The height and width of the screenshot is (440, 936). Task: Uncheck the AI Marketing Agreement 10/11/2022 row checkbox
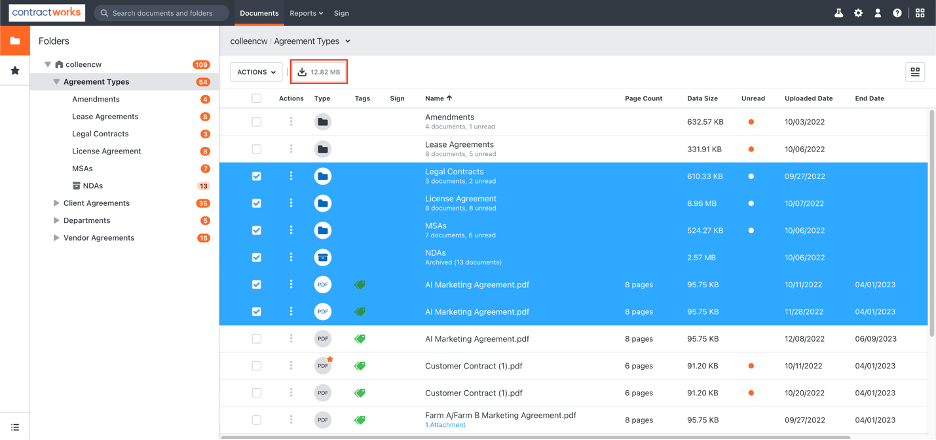click(257, 284)
